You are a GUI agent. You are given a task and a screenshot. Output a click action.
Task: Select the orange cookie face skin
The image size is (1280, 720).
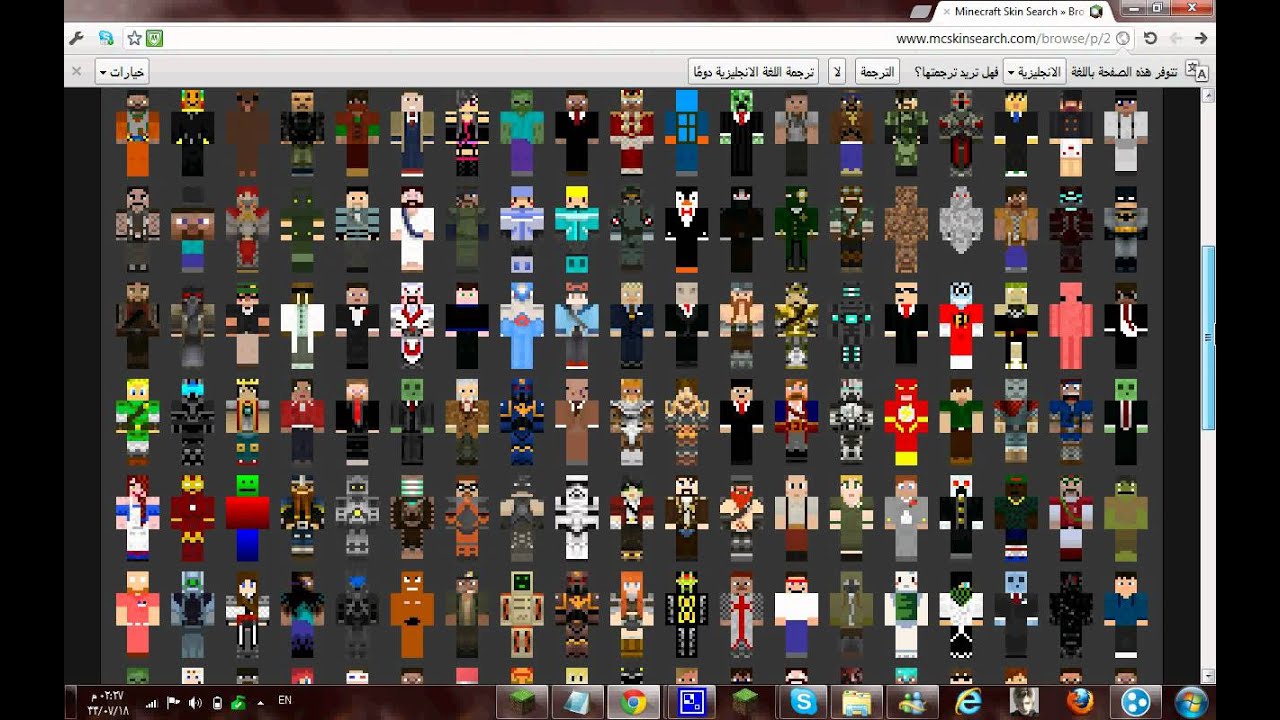[x=412, y=613]
